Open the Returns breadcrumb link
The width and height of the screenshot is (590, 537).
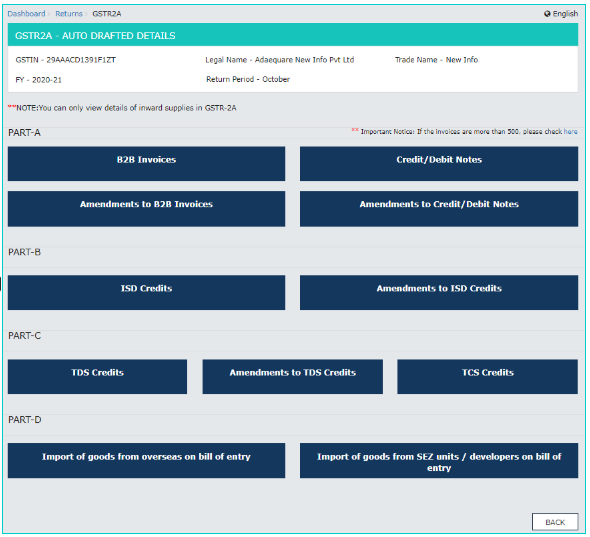(69, 14)
